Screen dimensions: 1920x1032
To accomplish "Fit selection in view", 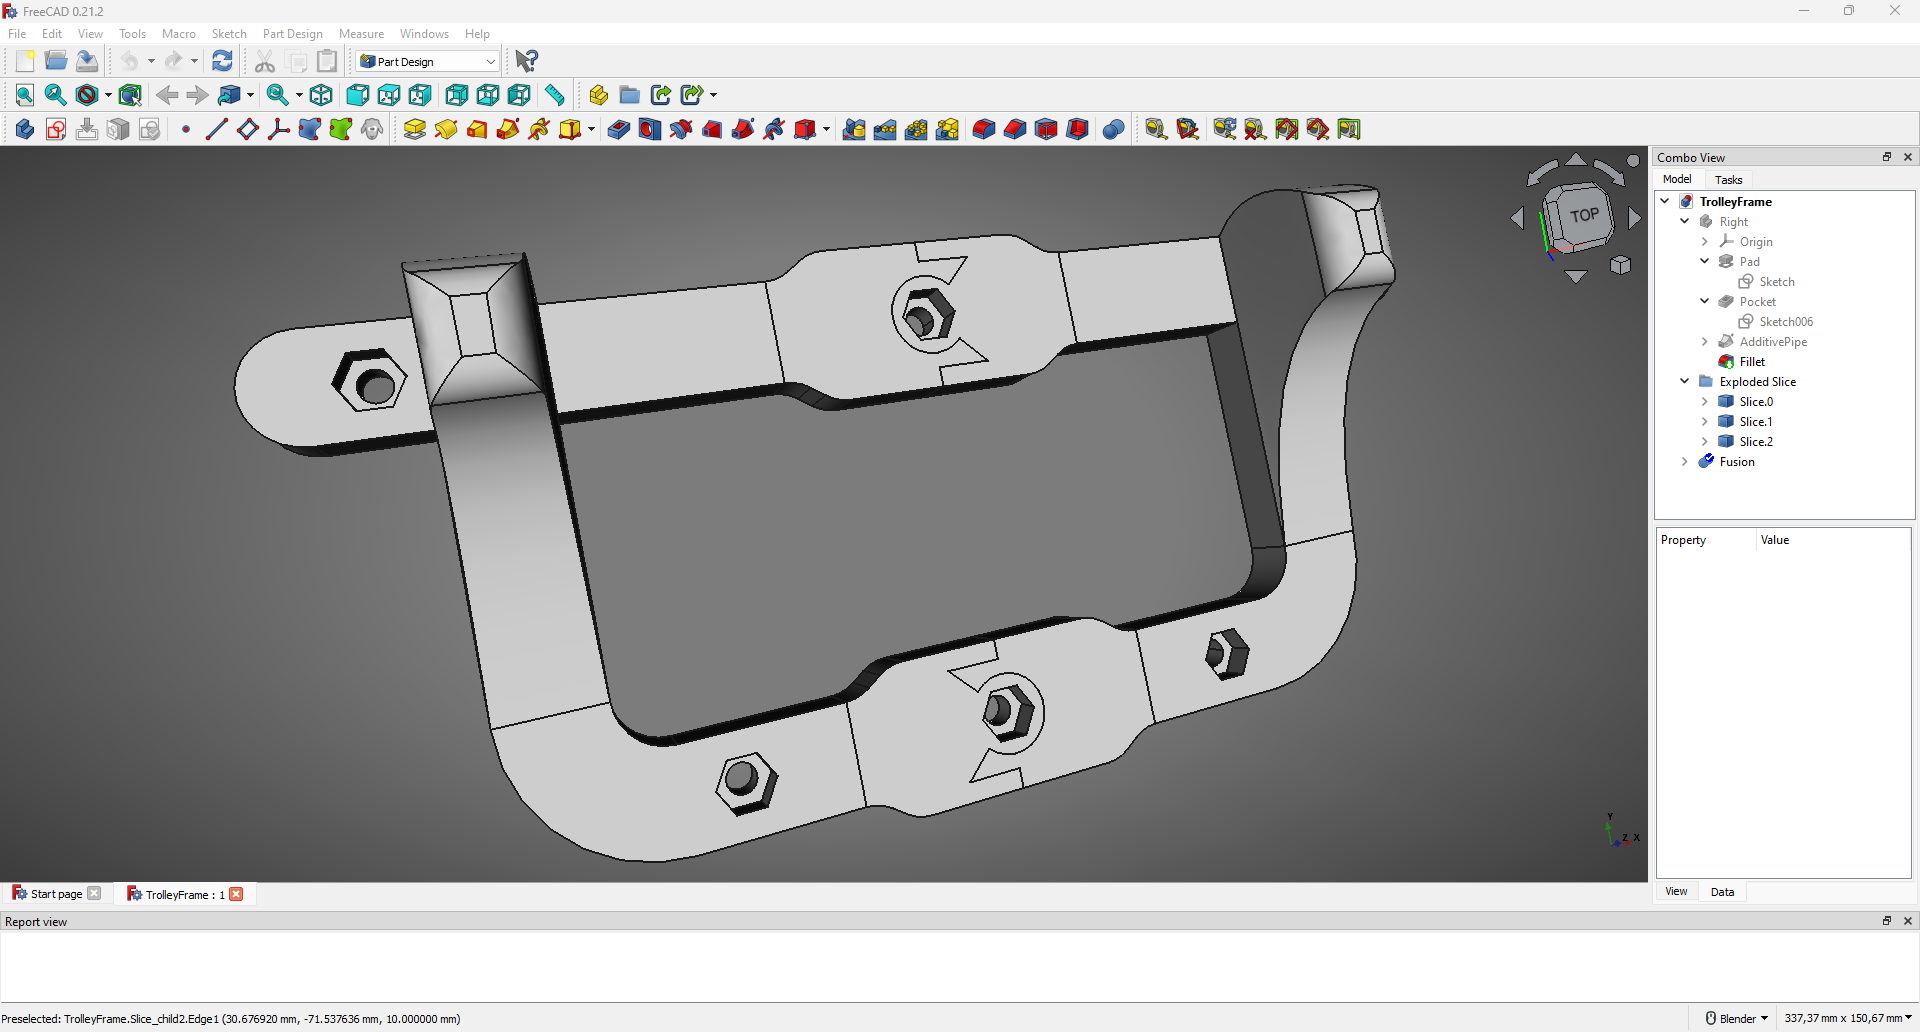I will pyautogui.click(x=56, y=95).
